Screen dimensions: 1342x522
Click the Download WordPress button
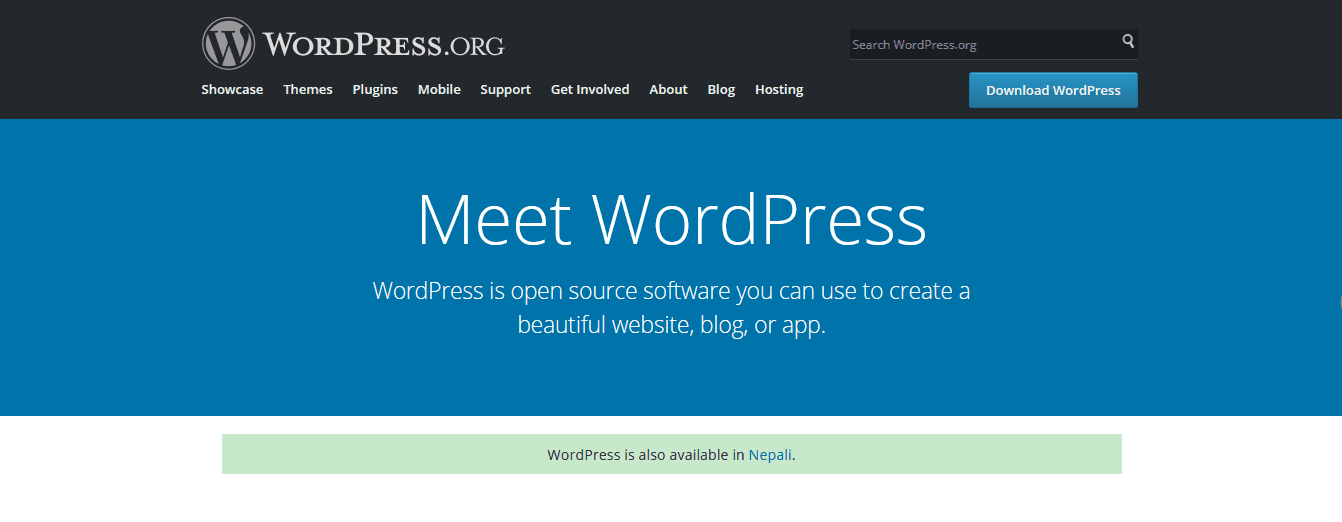point(1053,90)
